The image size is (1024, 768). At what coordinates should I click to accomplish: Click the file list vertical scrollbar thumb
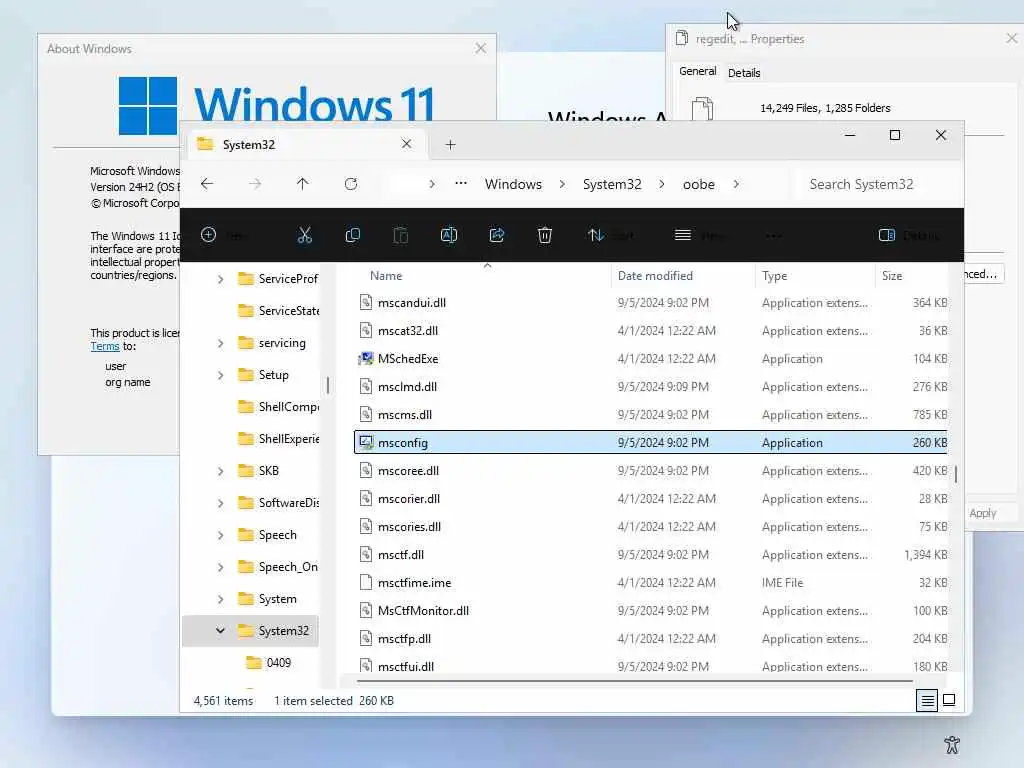click(x=955, y=474)
